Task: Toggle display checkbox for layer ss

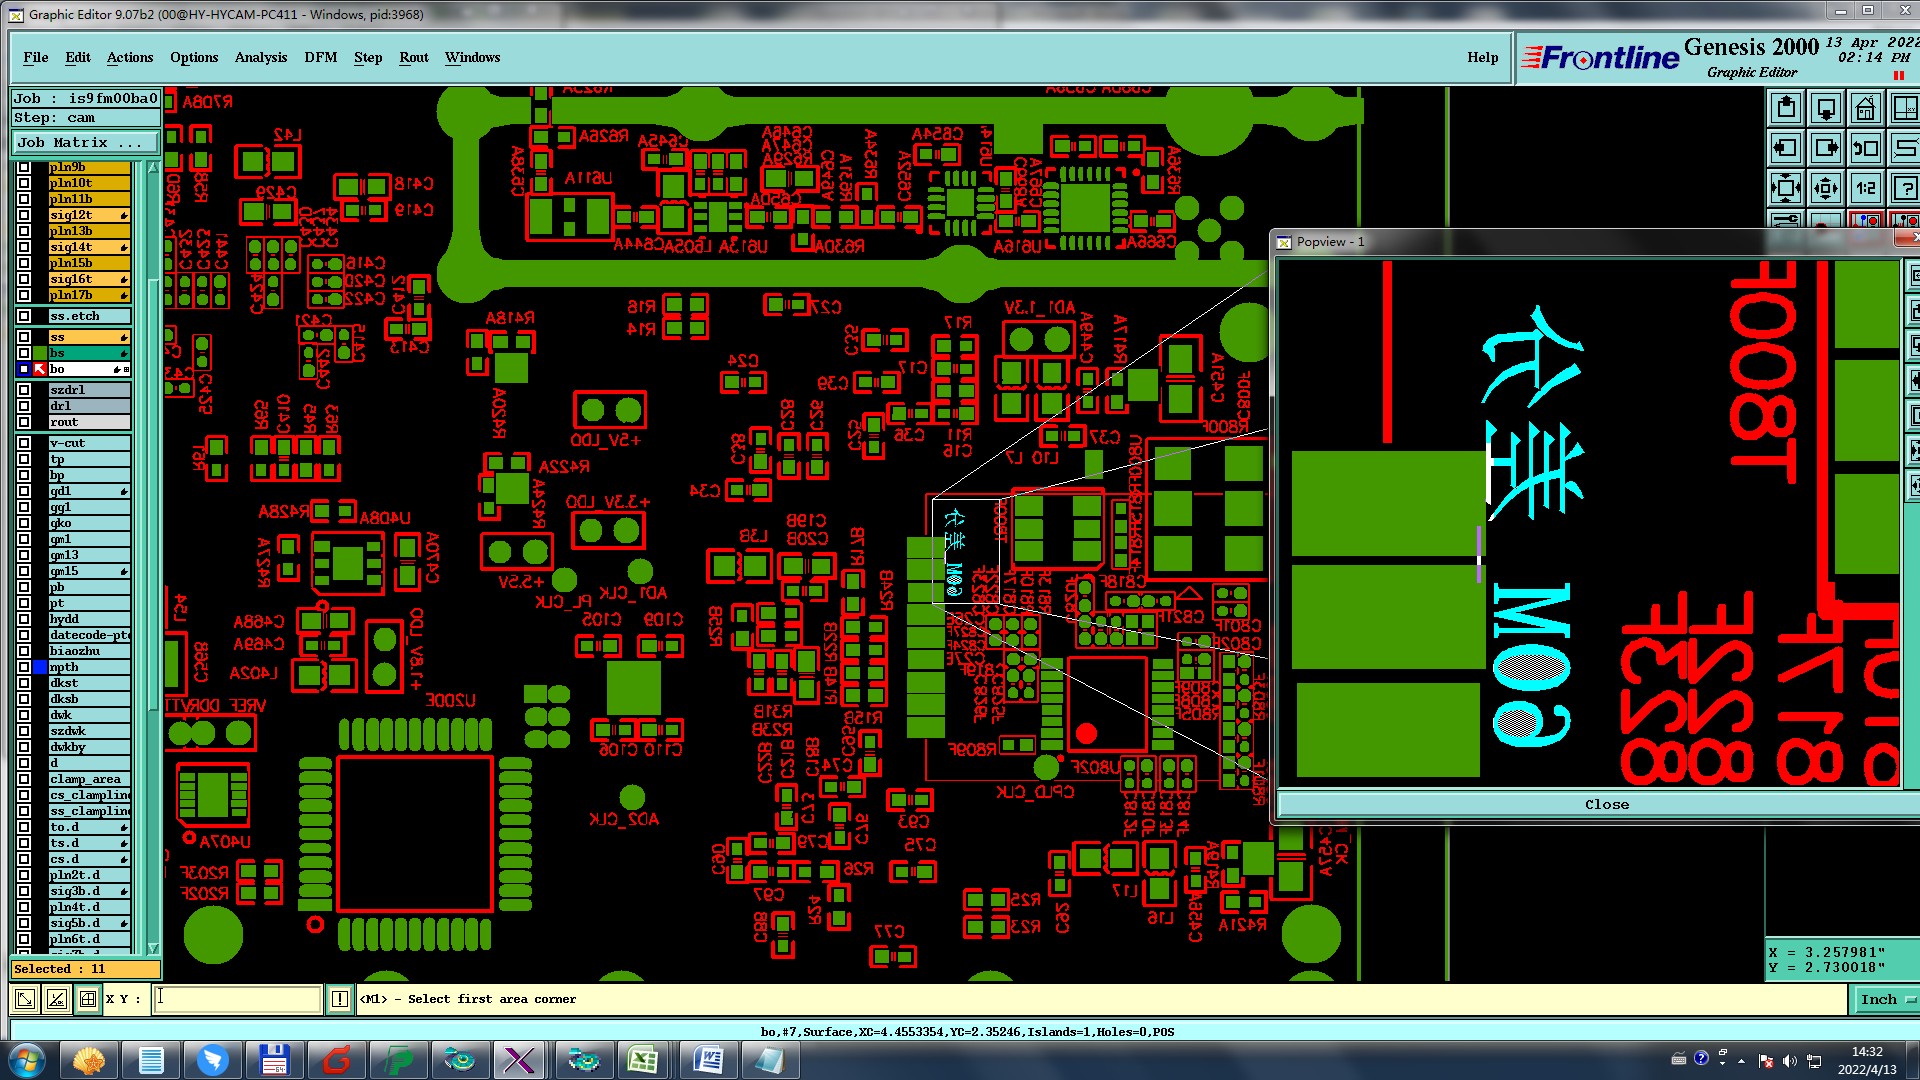Action: pos(24,337)
